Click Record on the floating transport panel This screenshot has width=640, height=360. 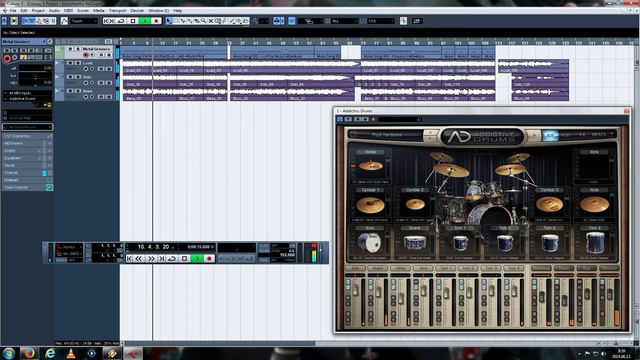coord(209,258)
